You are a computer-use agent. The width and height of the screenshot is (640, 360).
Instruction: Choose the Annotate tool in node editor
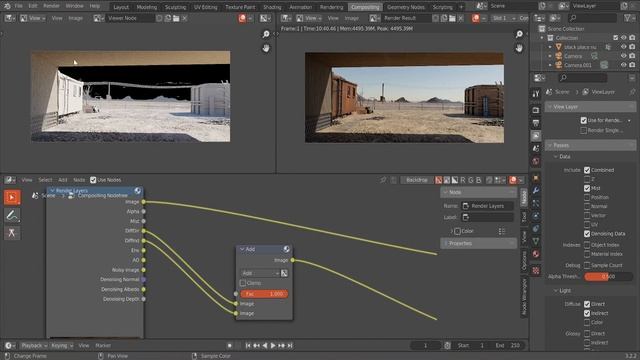[x=12, y=215]
